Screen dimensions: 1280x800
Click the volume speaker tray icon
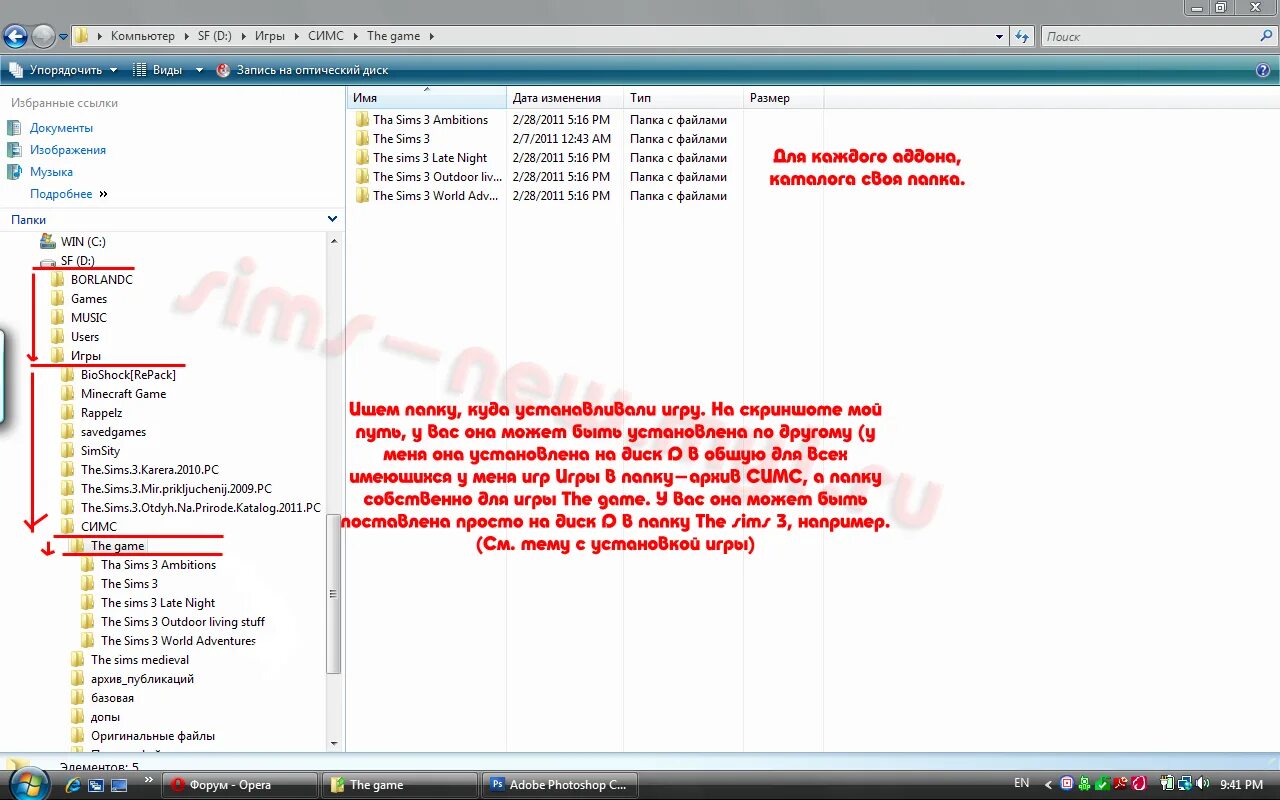pos(1202,784)
